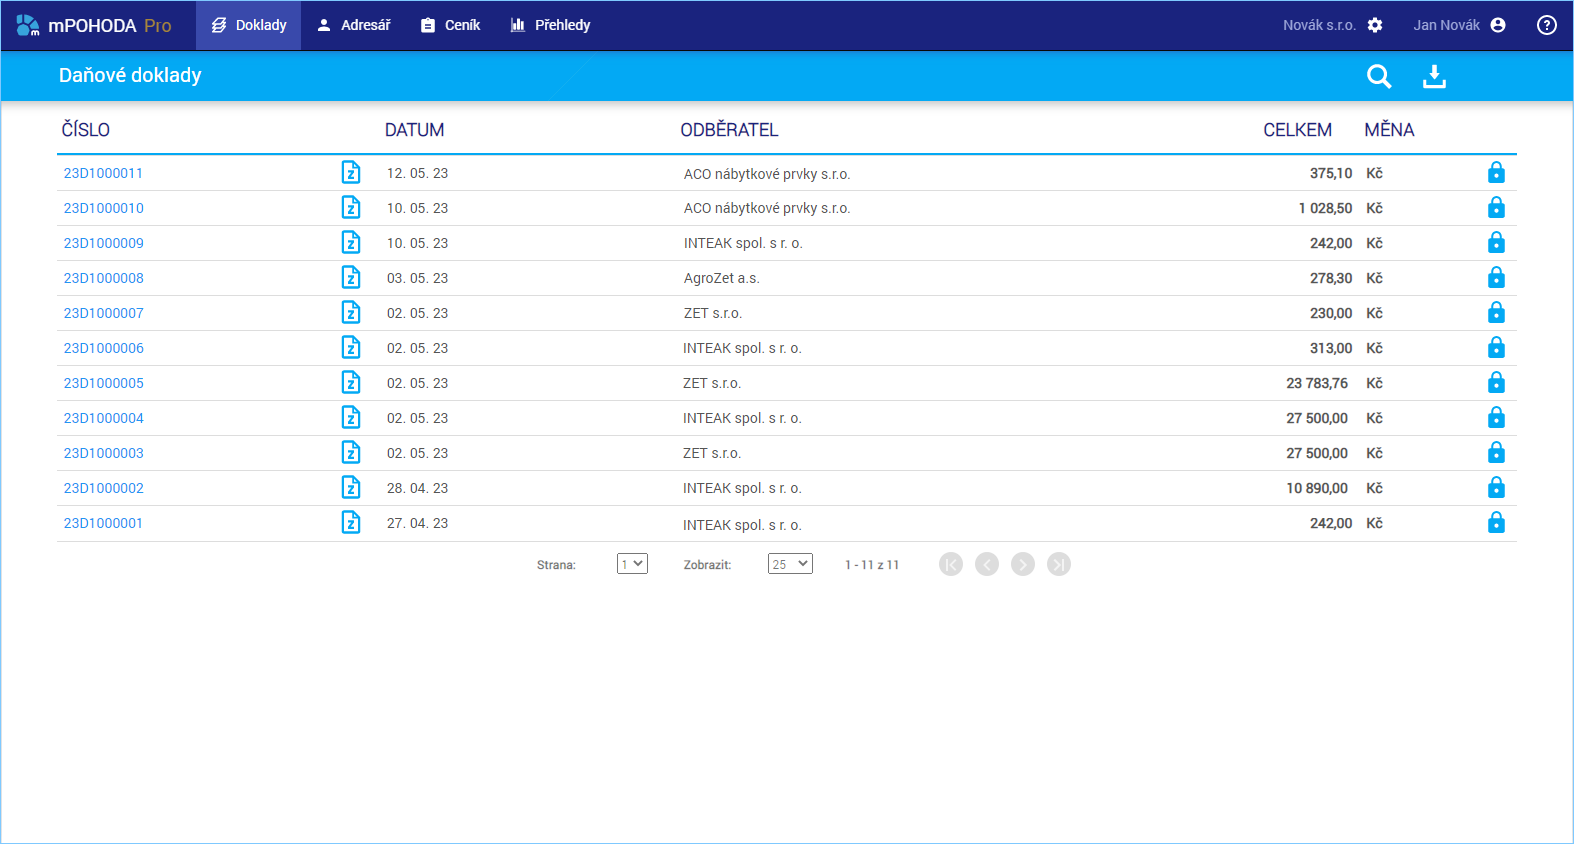The width and height of the screenshot is (1574, 844).
Task: Click AgroZet a.s. customer cell
Action: tap(721, 278)
